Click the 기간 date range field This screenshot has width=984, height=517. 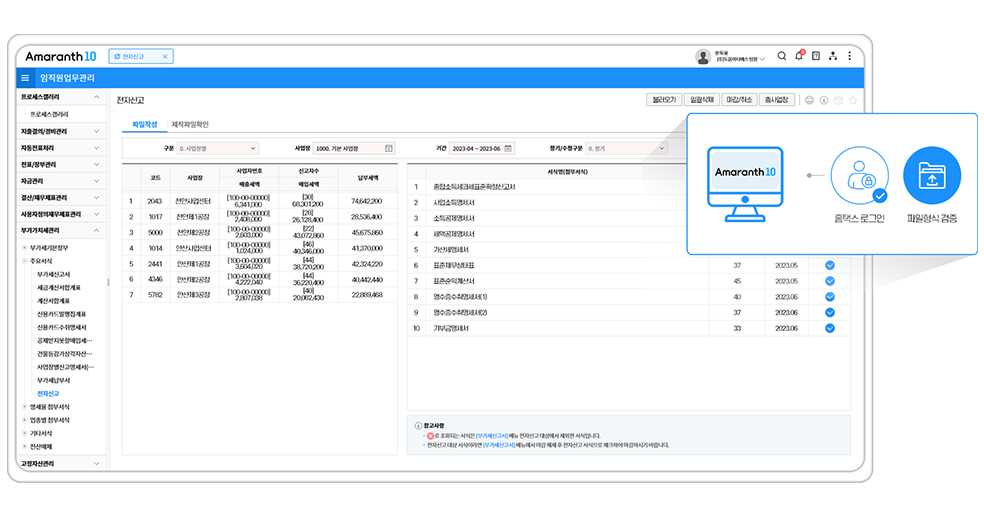[x=482, y=149]
